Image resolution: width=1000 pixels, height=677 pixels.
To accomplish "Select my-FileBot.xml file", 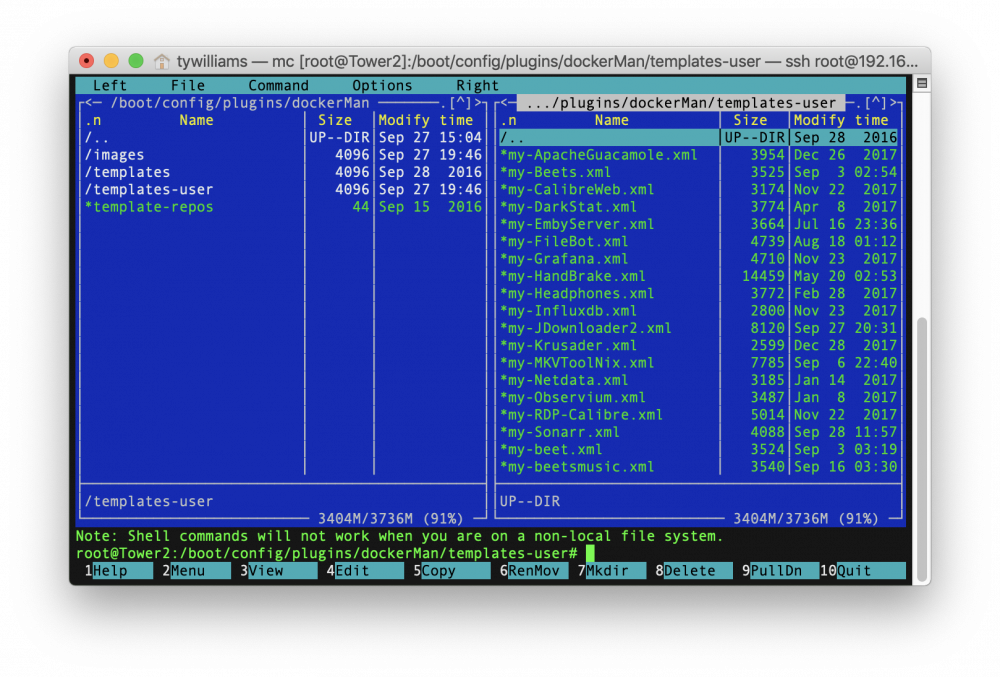I will click(698, 242).
